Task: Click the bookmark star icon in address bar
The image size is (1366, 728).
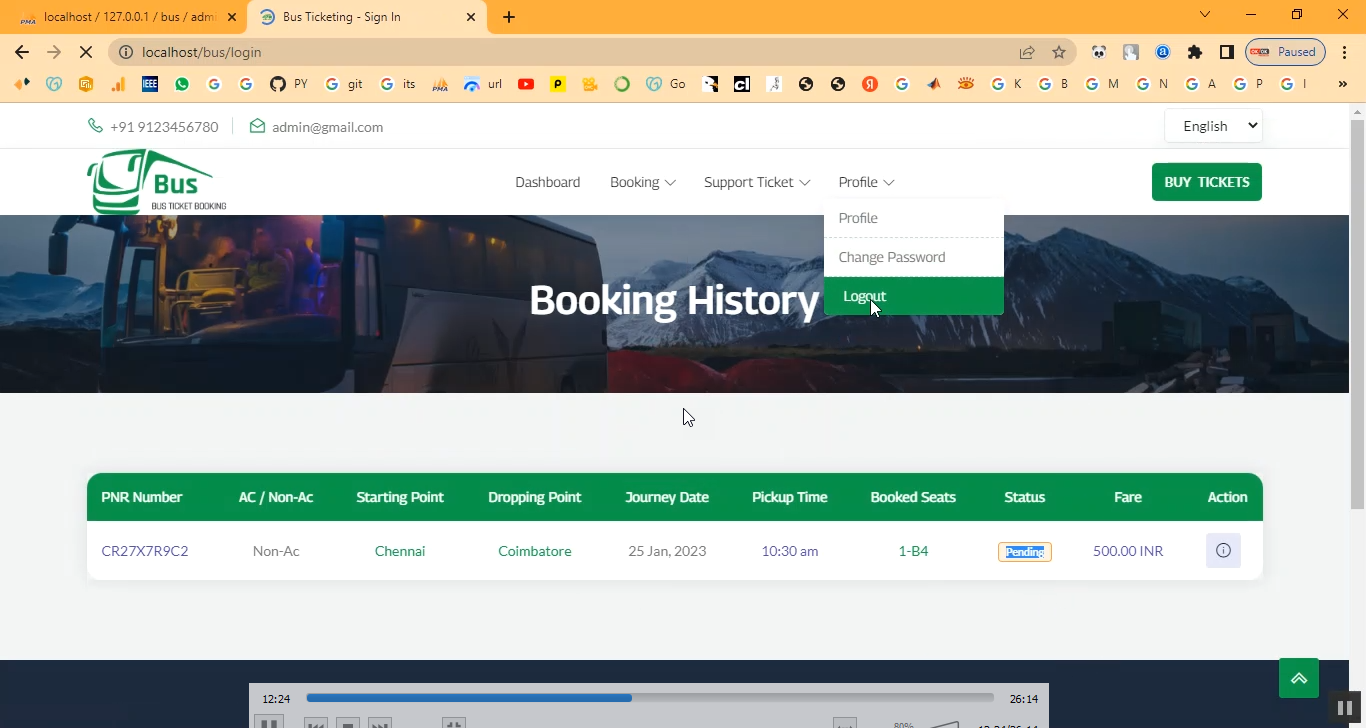Action: [x=1059, y=52]
